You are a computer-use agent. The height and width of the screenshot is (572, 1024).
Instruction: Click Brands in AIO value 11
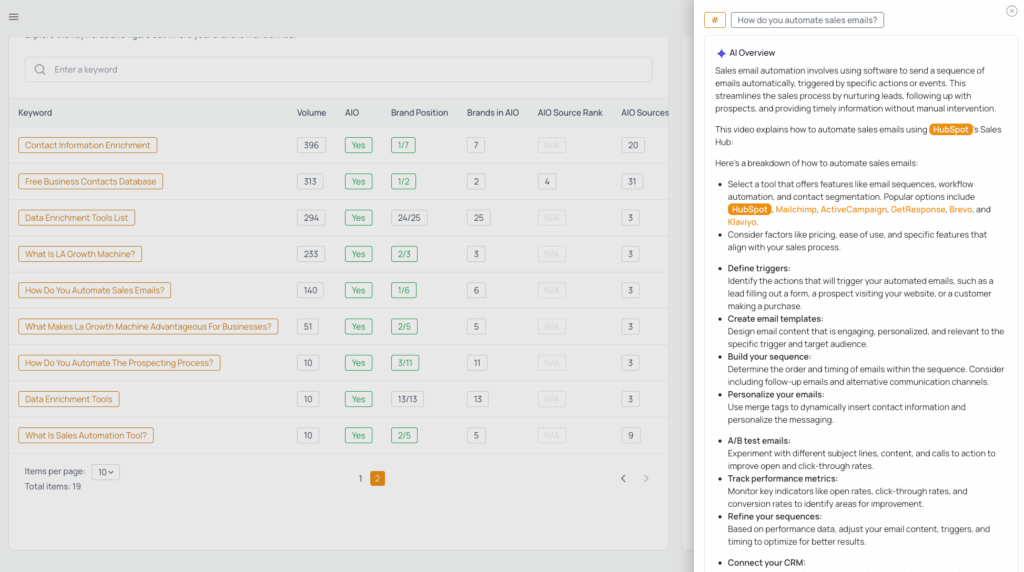click(x=477, y=363)
